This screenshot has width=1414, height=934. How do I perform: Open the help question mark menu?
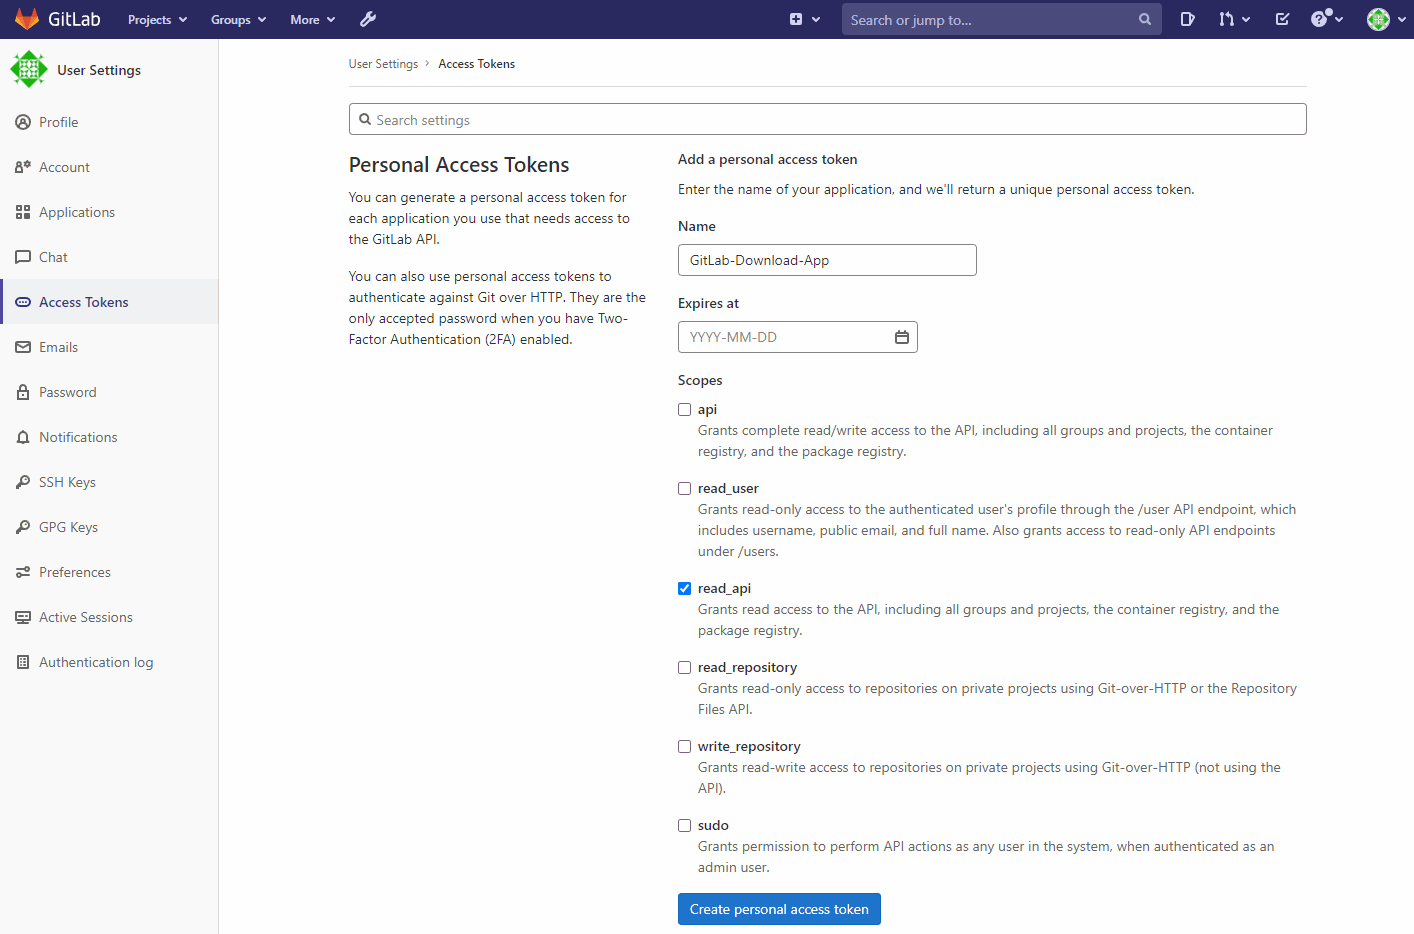pyautogui.click(x=1327, y=19)
